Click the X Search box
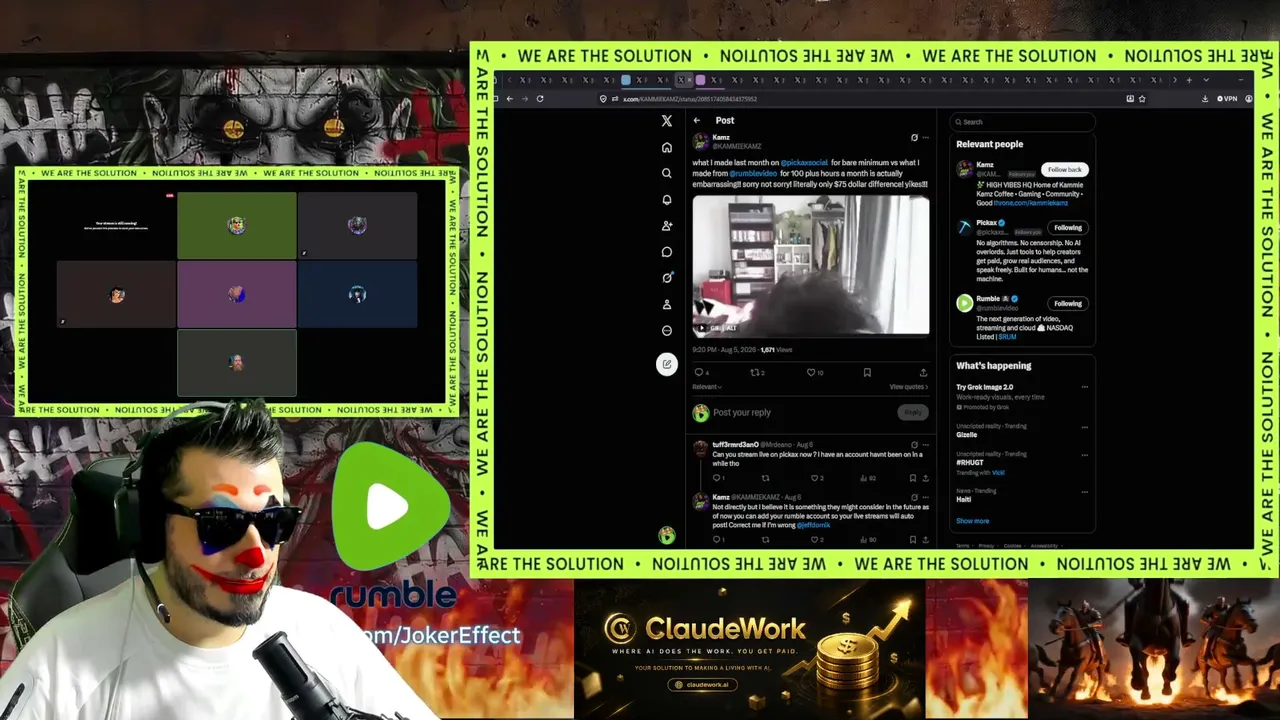 1022,122
